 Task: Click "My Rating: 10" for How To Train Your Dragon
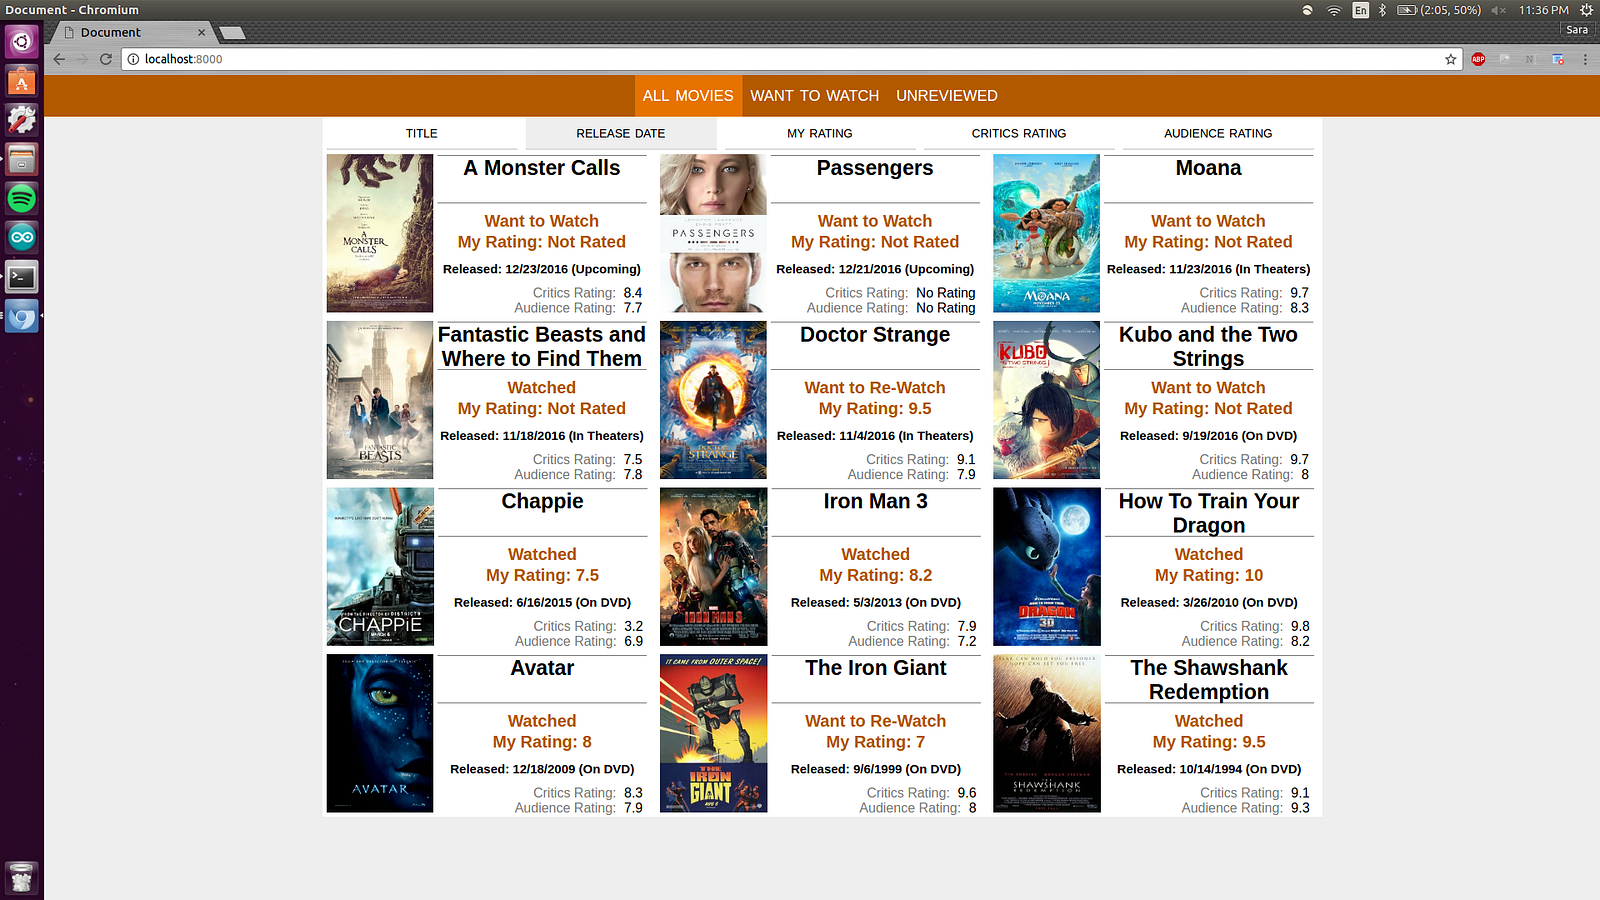(1209, 576)
